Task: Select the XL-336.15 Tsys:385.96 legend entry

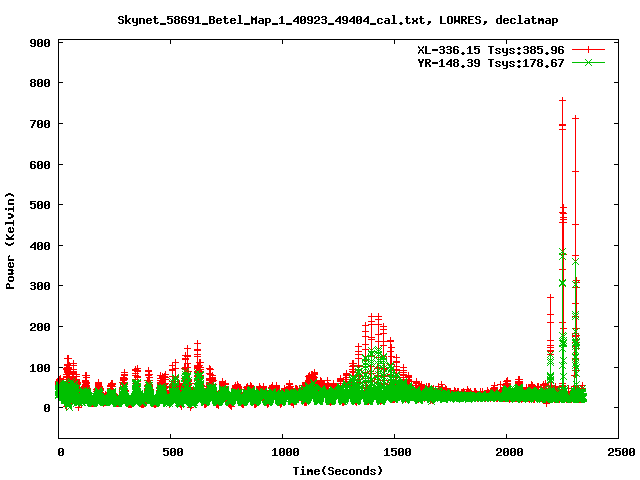Action: coord(491,50)
